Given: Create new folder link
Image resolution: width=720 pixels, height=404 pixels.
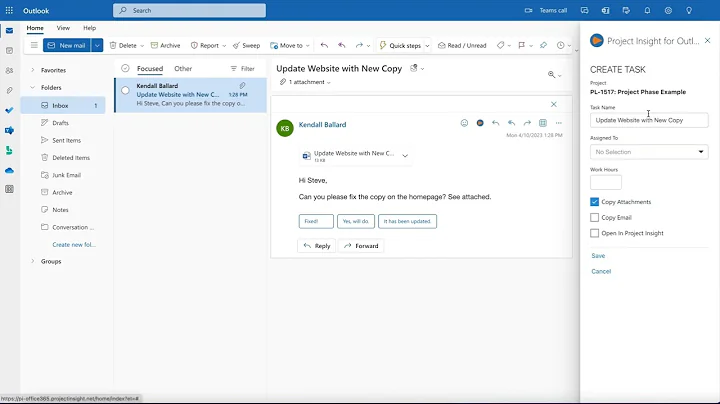Looking at the screenshot, I should pyautogui.click(x=74, y=245).
